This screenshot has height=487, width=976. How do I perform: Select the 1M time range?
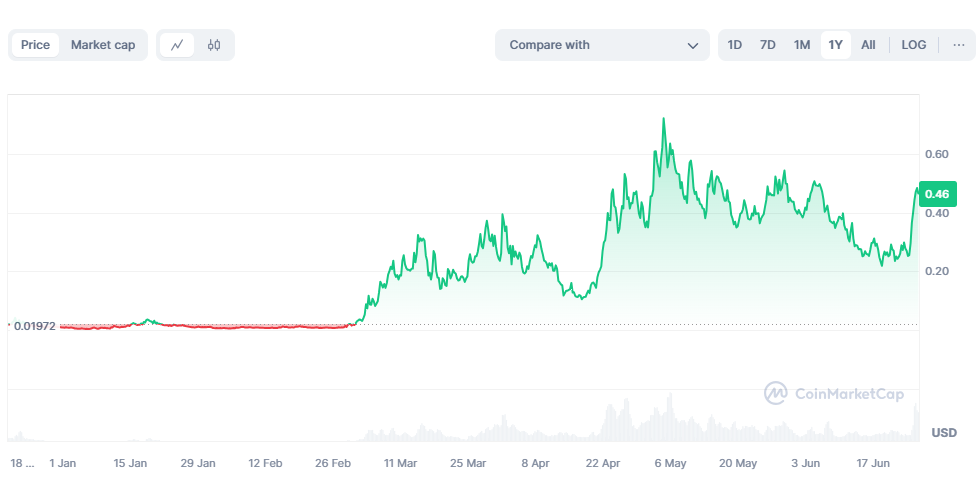coord(802,45)
